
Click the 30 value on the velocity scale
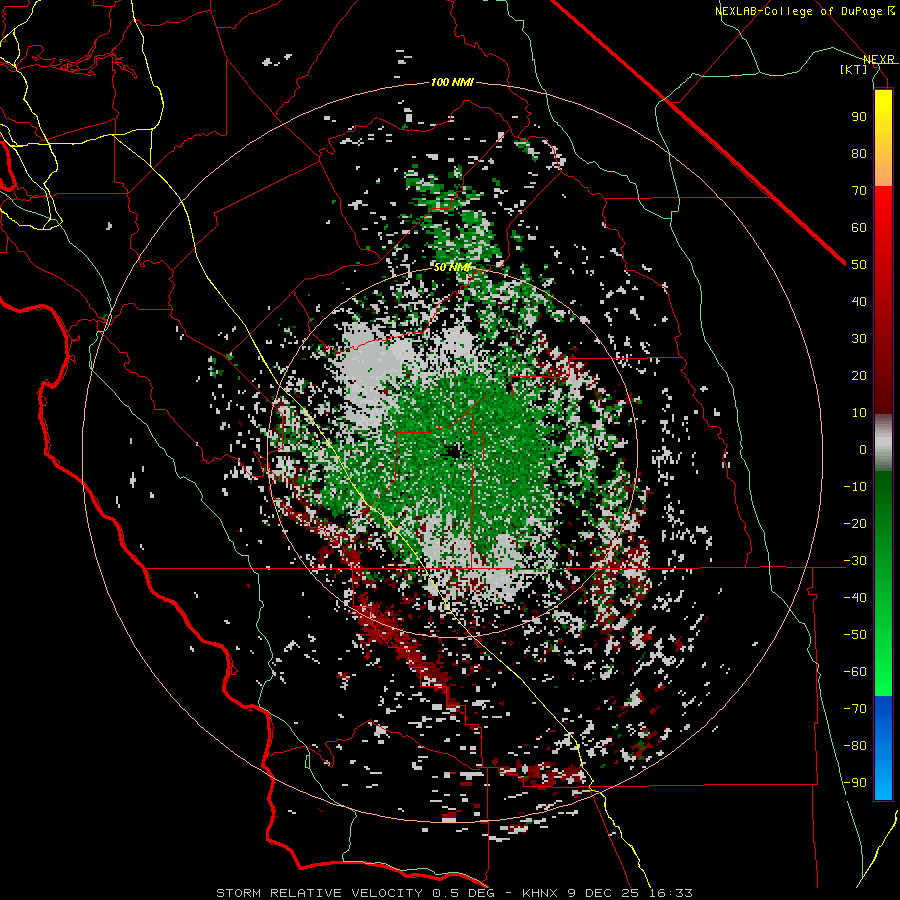point(859,339)
